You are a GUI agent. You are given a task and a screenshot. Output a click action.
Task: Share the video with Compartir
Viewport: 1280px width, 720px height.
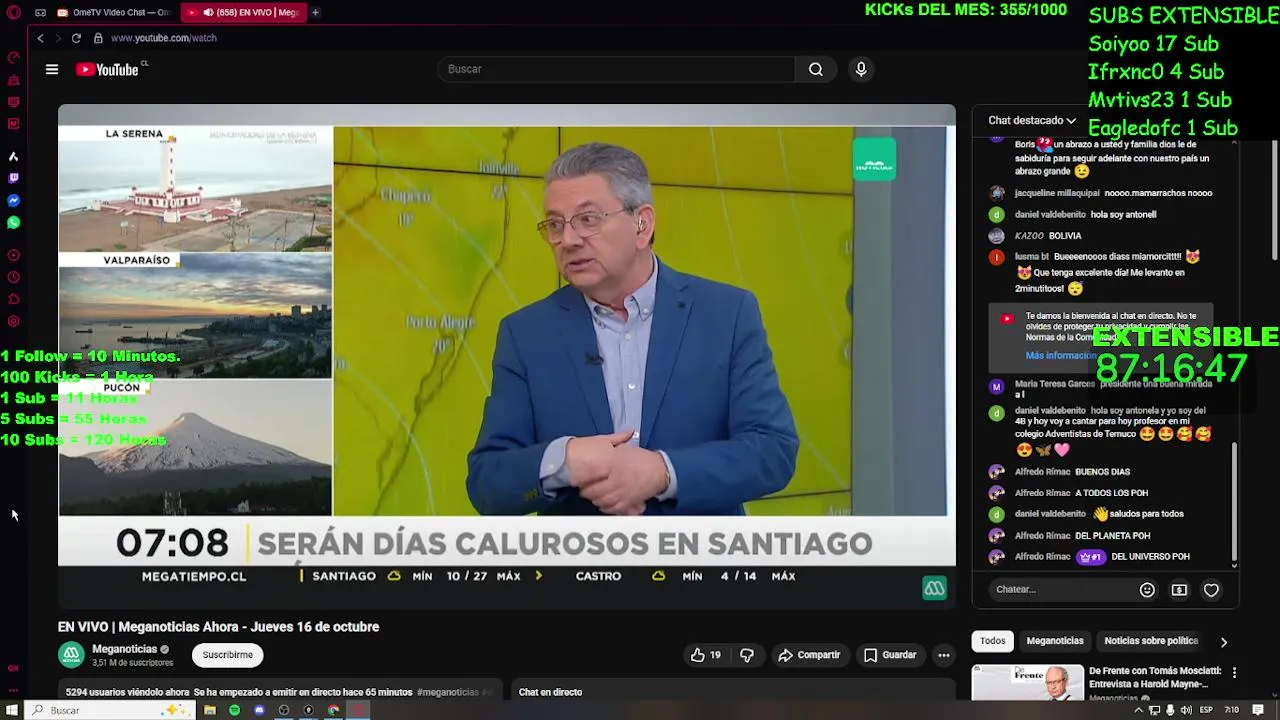pyautogui.click(x=809, y=655)
